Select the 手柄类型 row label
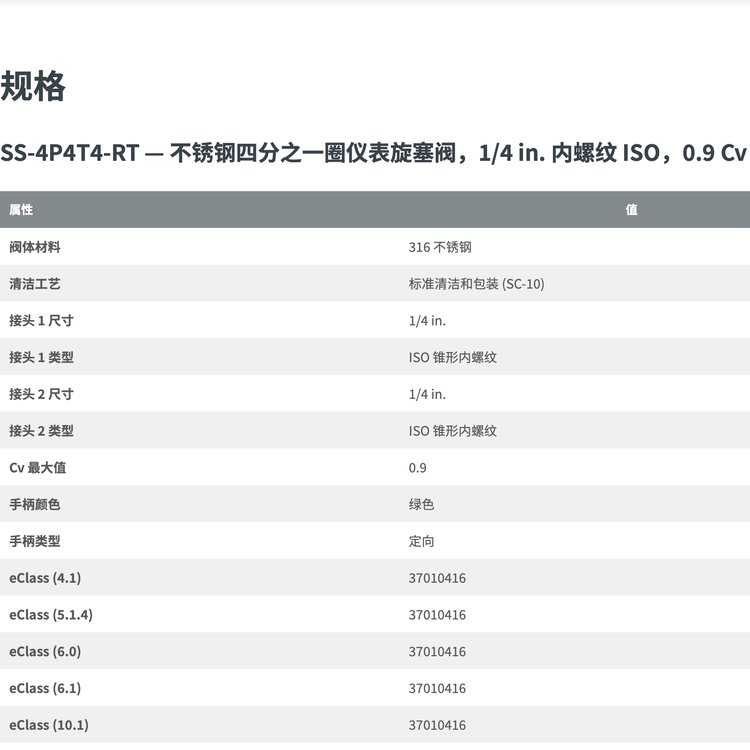 (35, 541)
